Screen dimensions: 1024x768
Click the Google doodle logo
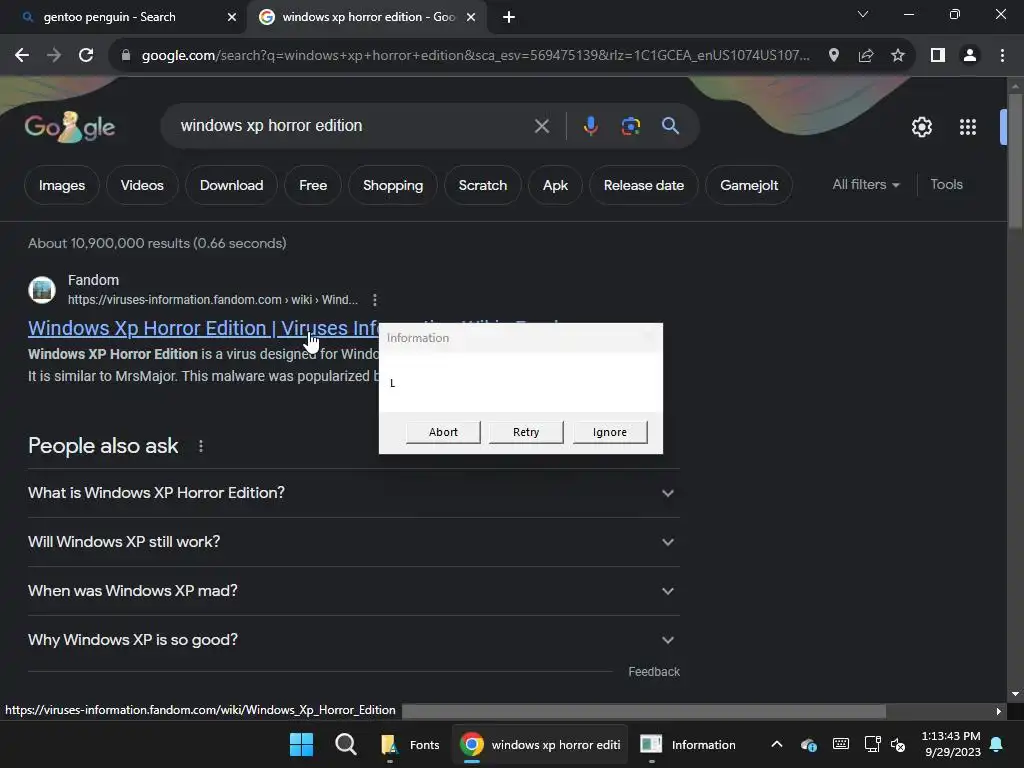70,127
